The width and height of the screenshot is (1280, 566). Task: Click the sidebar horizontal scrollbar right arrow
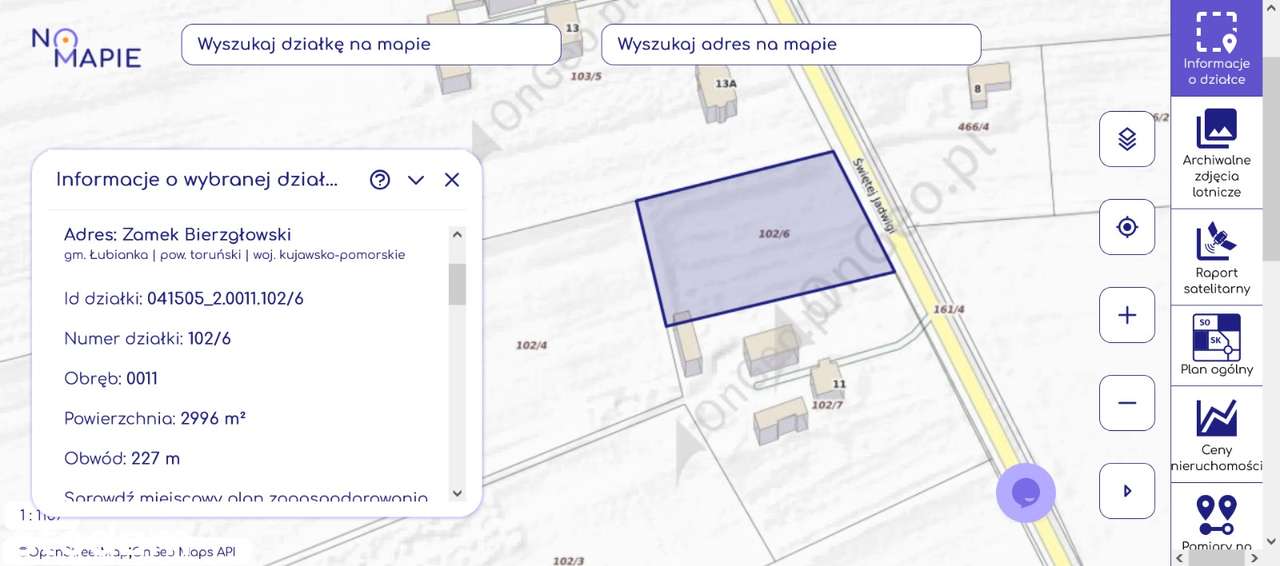tap(1254, 558)
